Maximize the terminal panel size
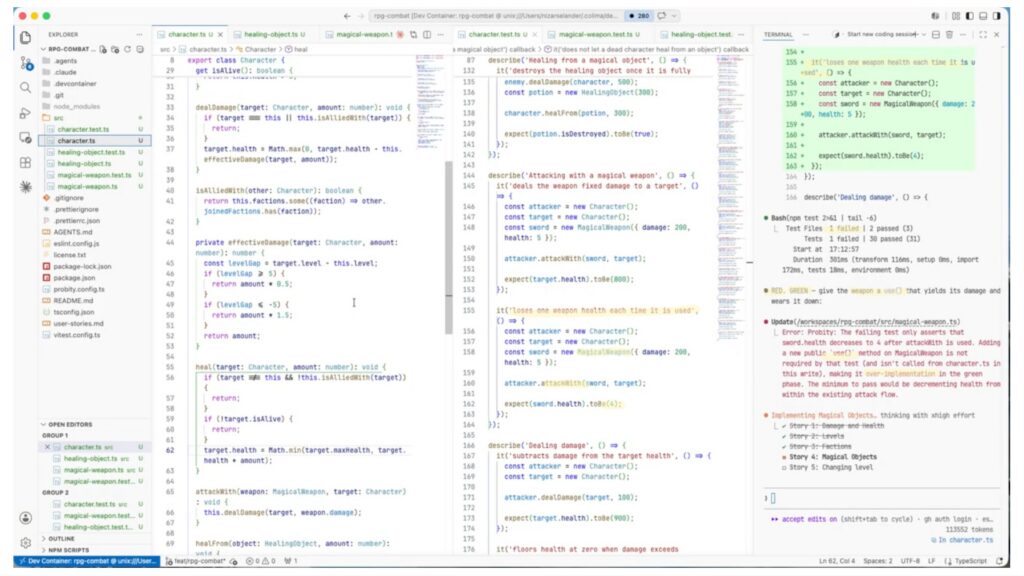This screenshot has height=576, width=1024. point(983,34)
